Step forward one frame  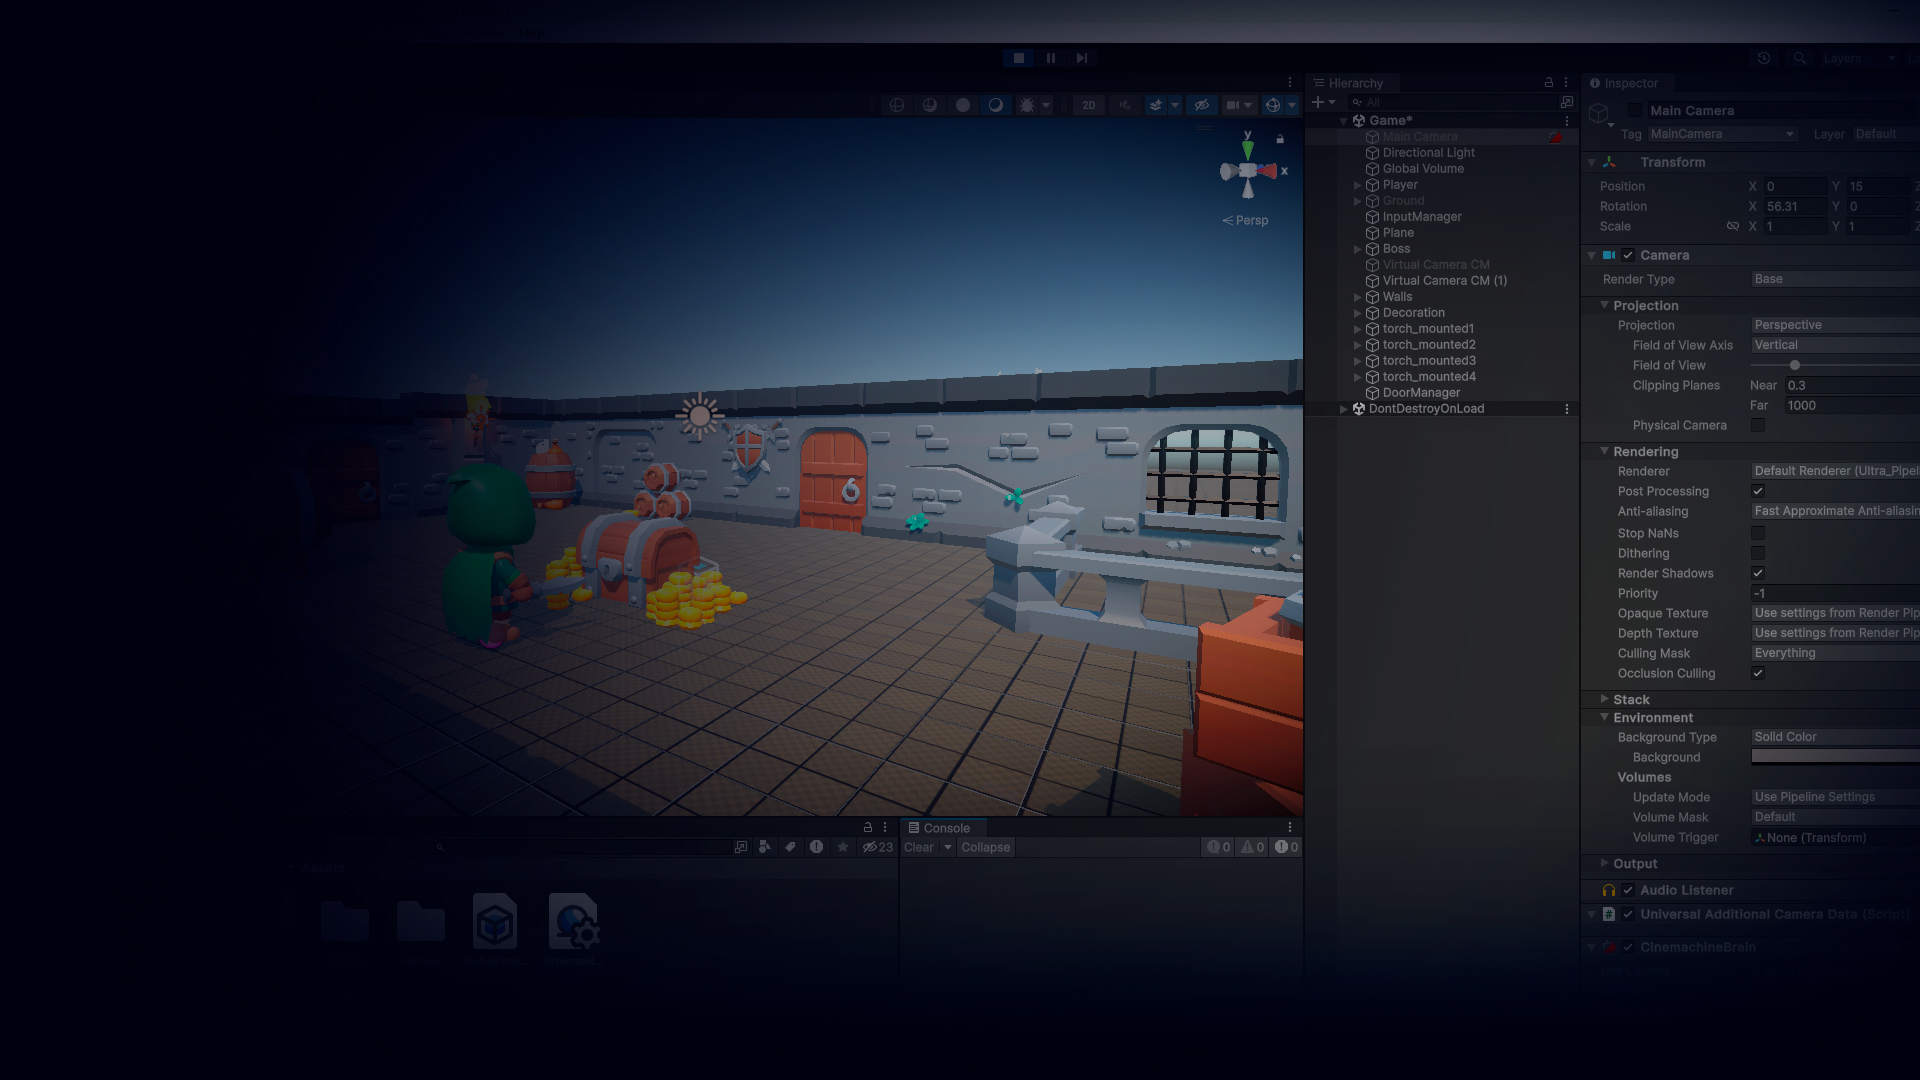1082,58
